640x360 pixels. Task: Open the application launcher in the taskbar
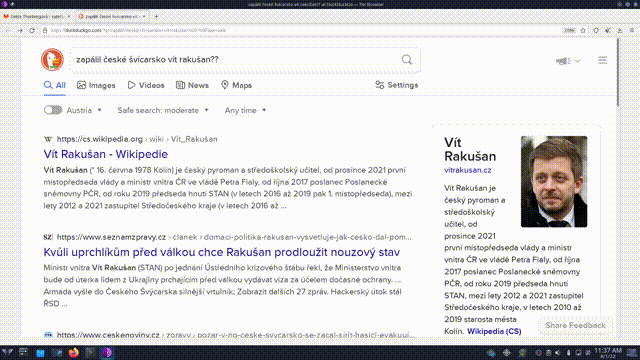[7, 353]
